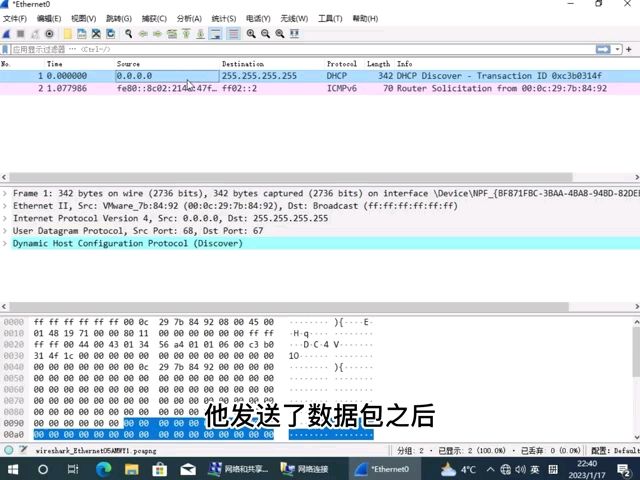Toggle packet list colorization
Image resolution: width=640 pixels, height=480 pixels.
[233, 34]
